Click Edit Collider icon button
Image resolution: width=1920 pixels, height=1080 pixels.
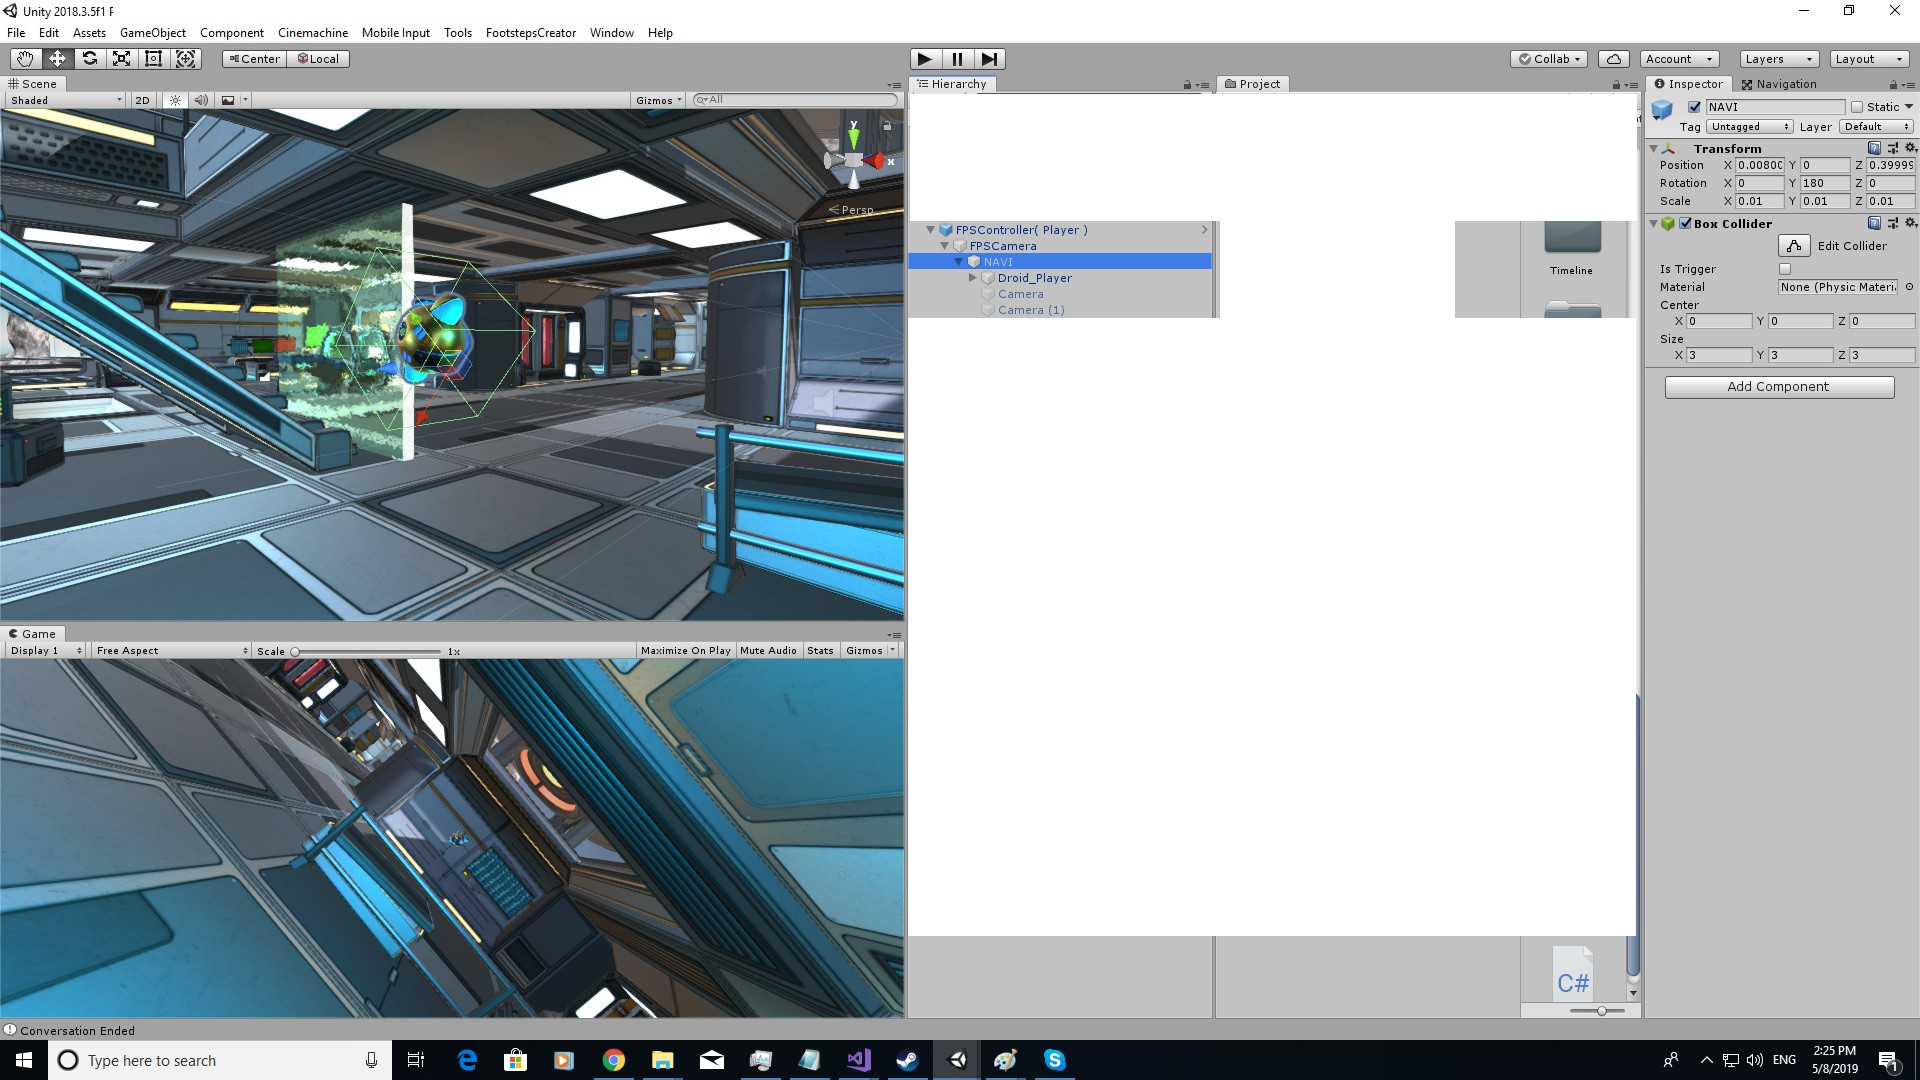[1794, 246]
